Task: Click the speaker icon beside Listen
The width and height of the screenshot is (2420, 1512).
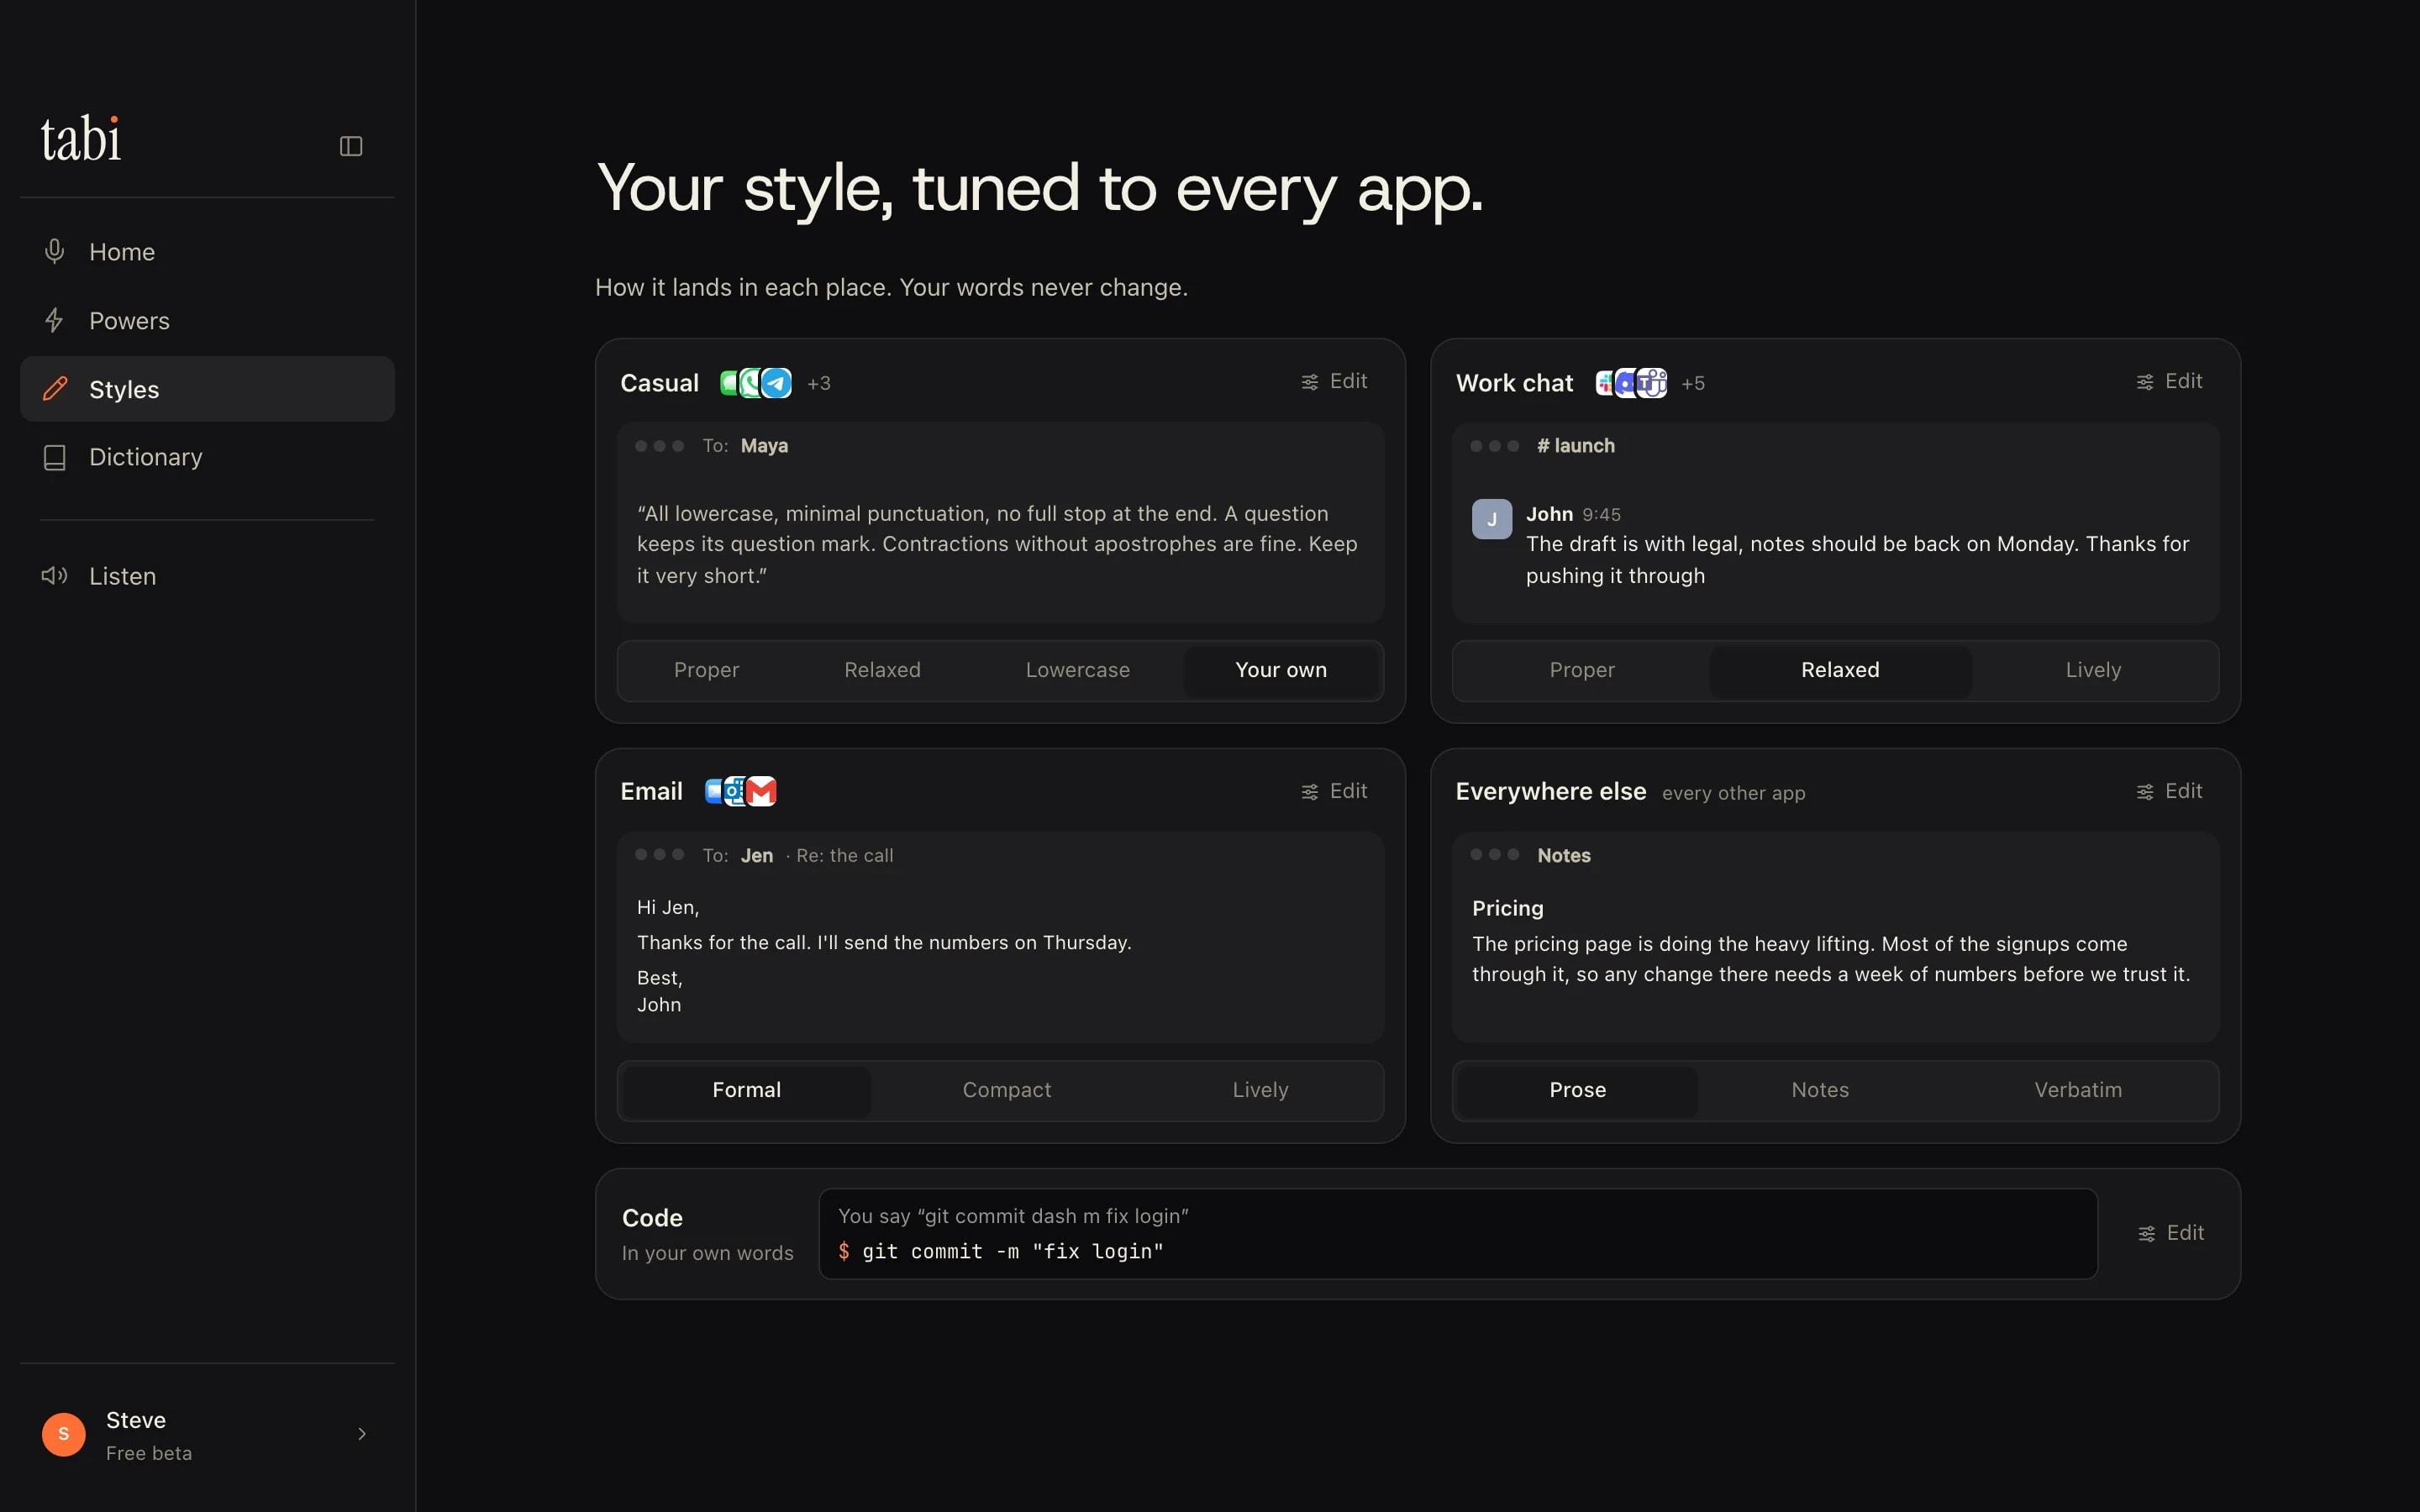Action: click(x=55, y=575)
